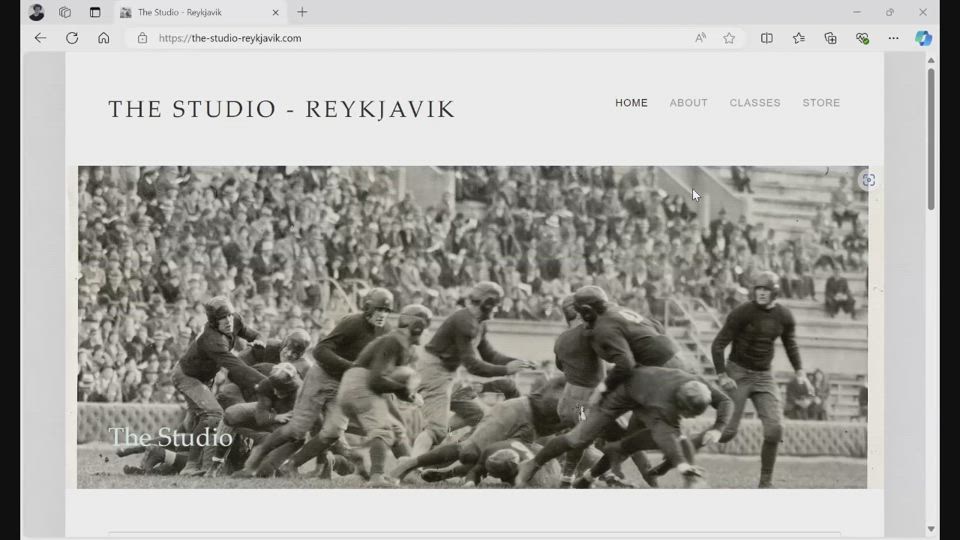Open the CLASSES navigation item
Screen dimensions: 960x540
pyautogui.click(x=755, y=103)
